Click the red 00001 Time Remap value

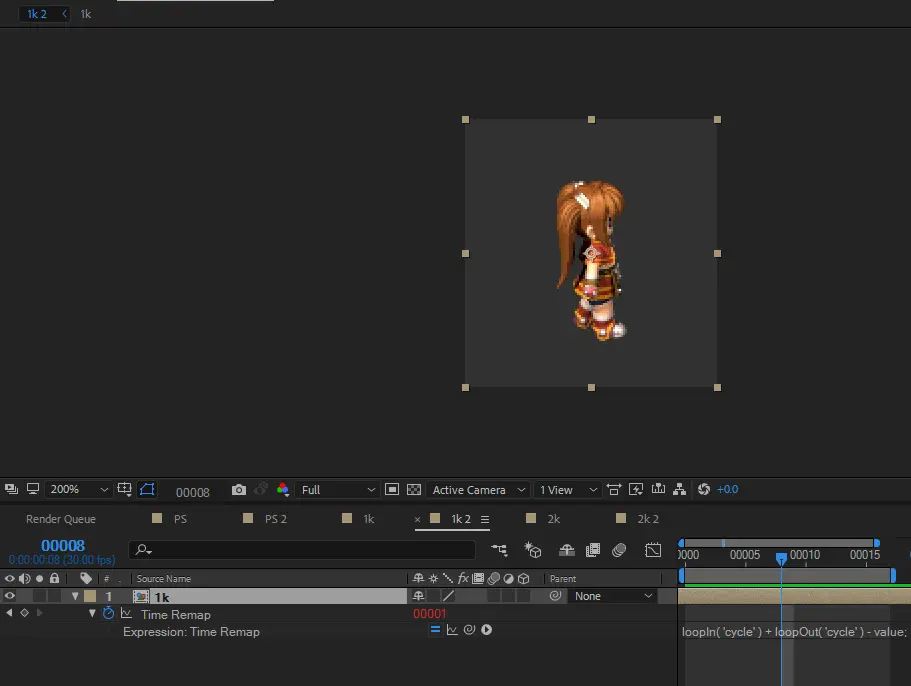point(429,613)
